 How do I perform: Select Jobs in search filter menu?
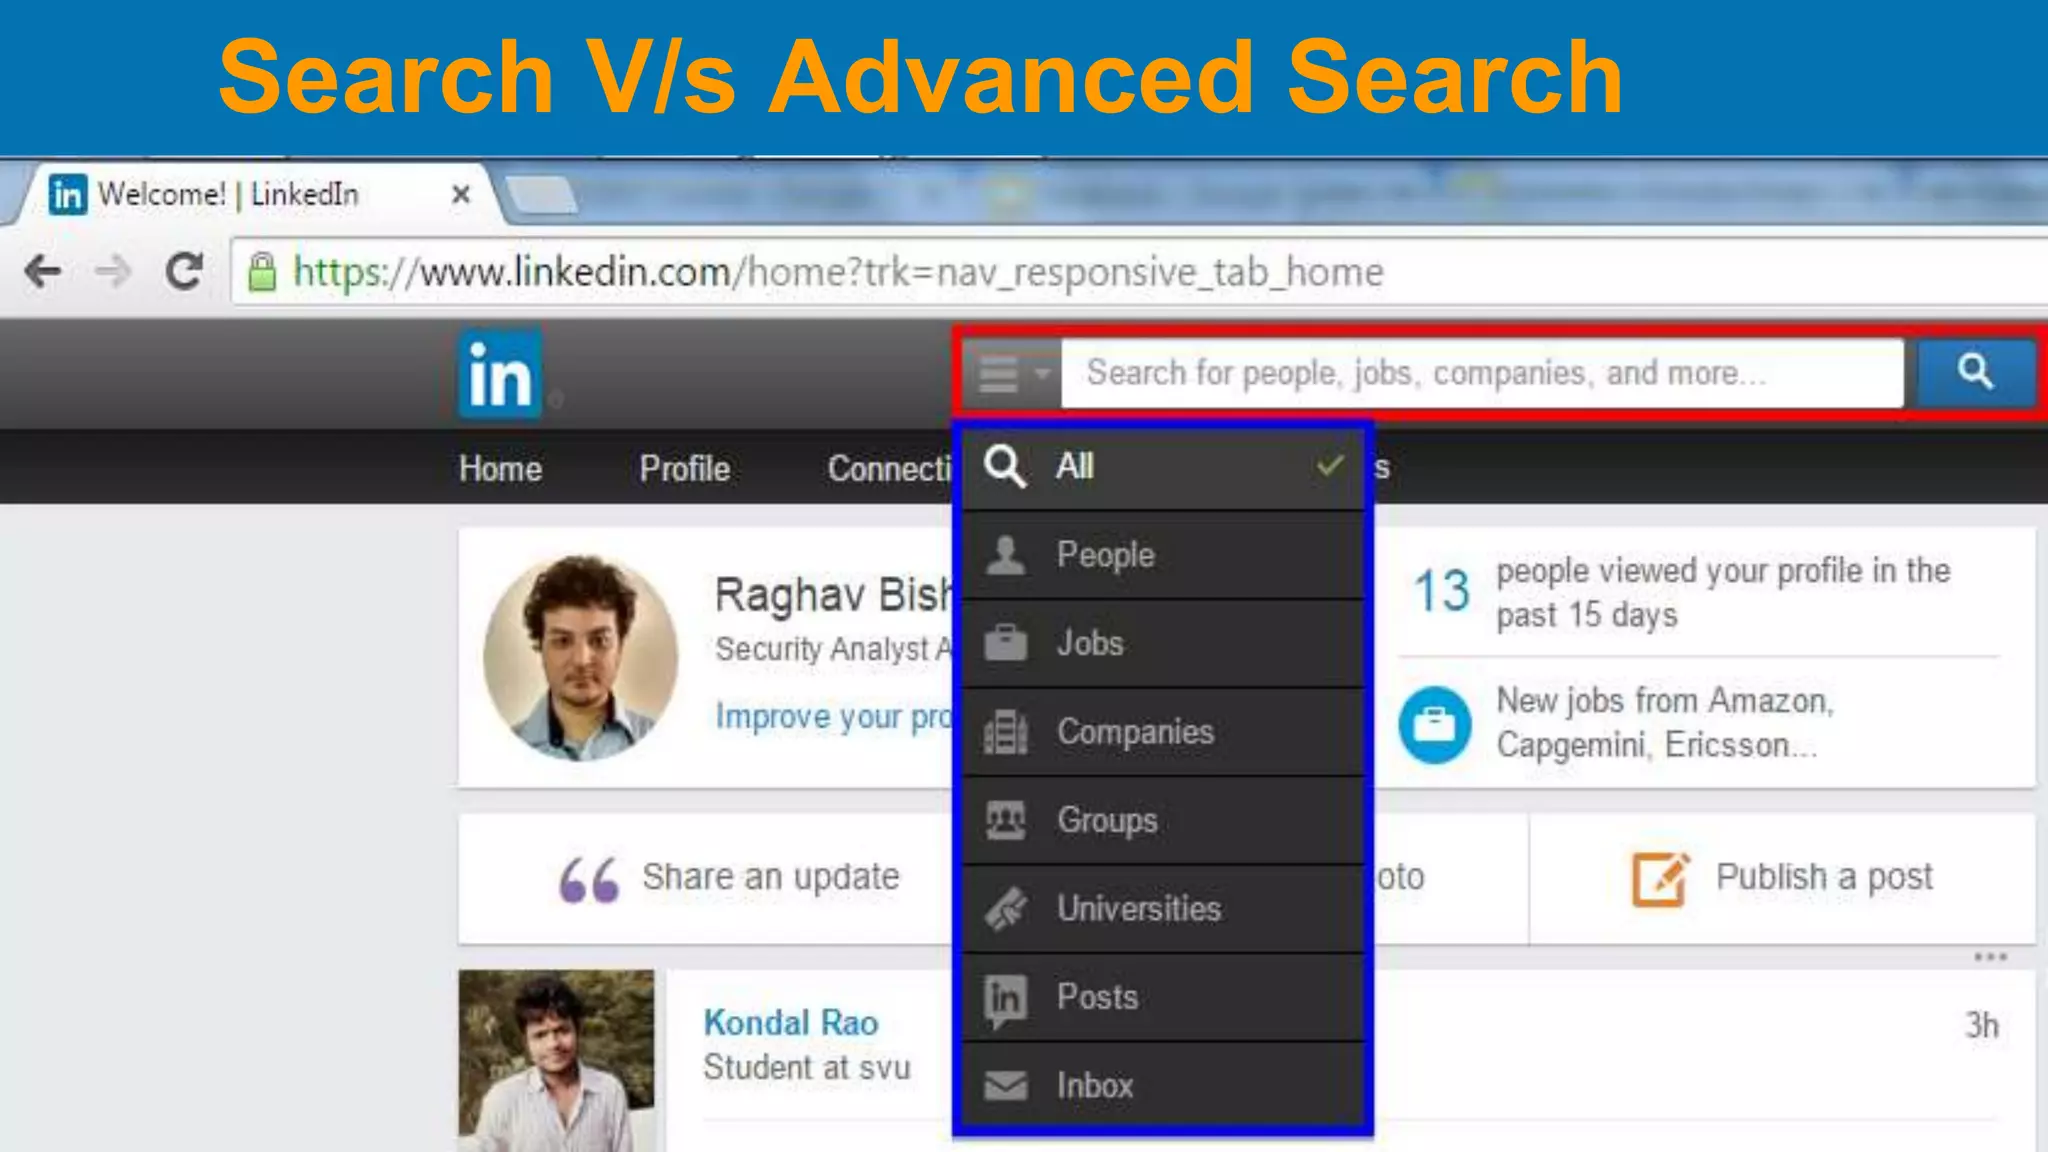click(1163, 643)
